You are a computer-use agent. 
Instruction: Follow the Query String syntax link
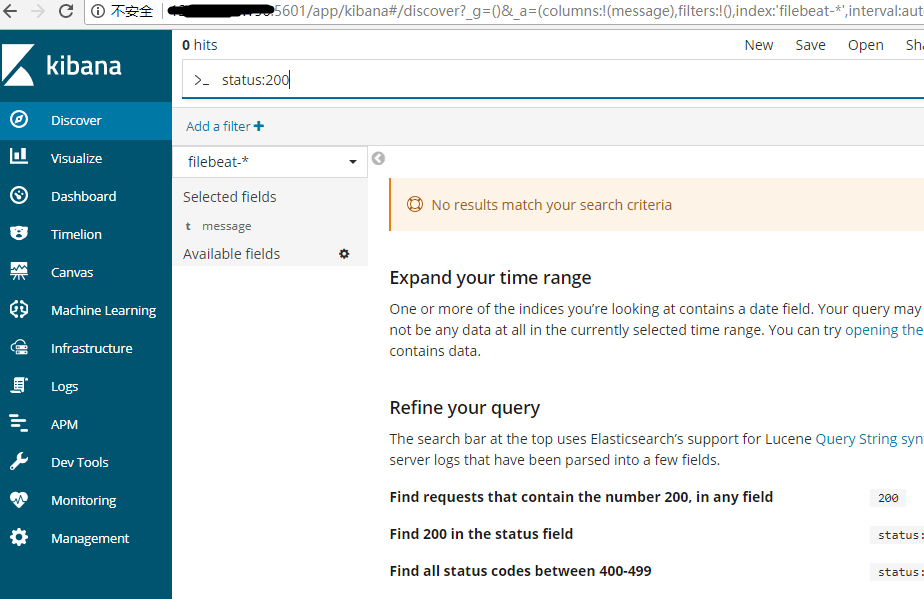point(869,439)
